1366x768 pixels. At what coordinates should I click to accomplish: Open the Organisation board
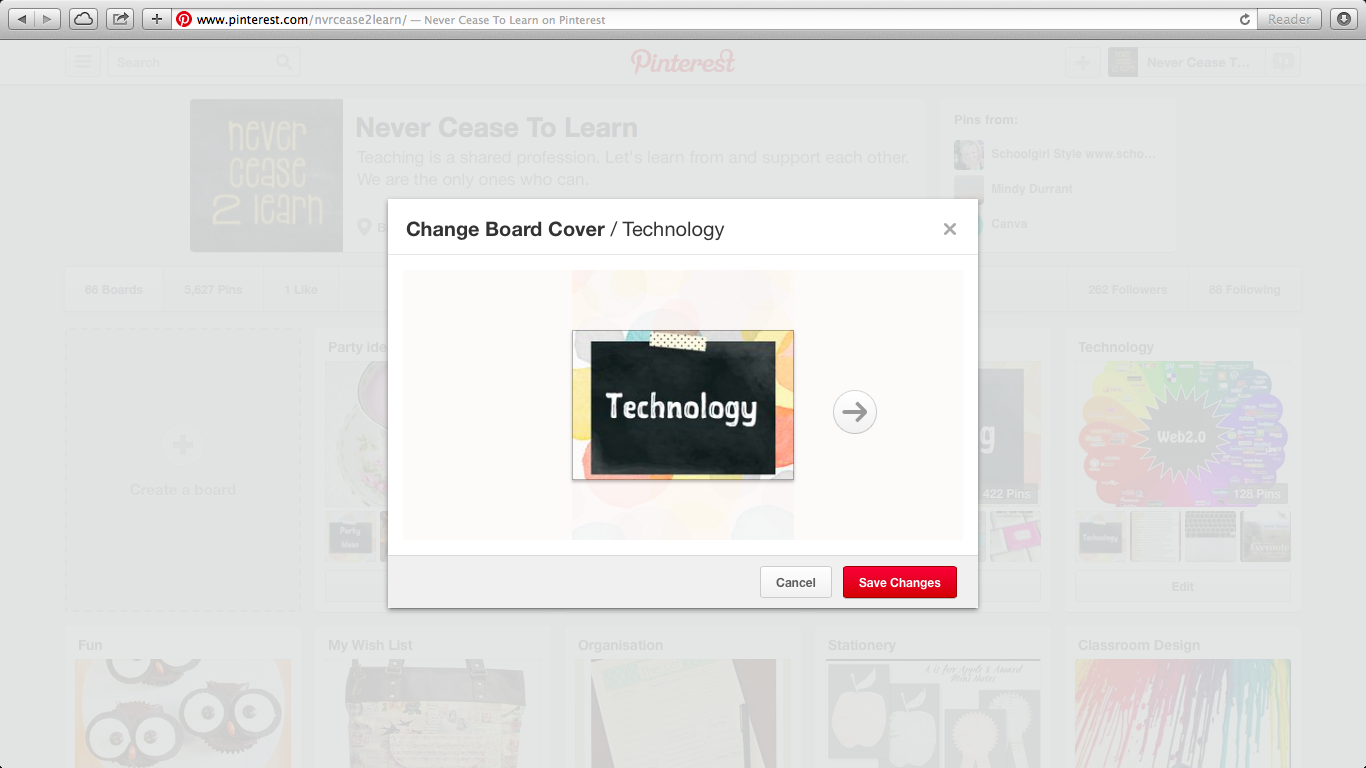[683, 713]
